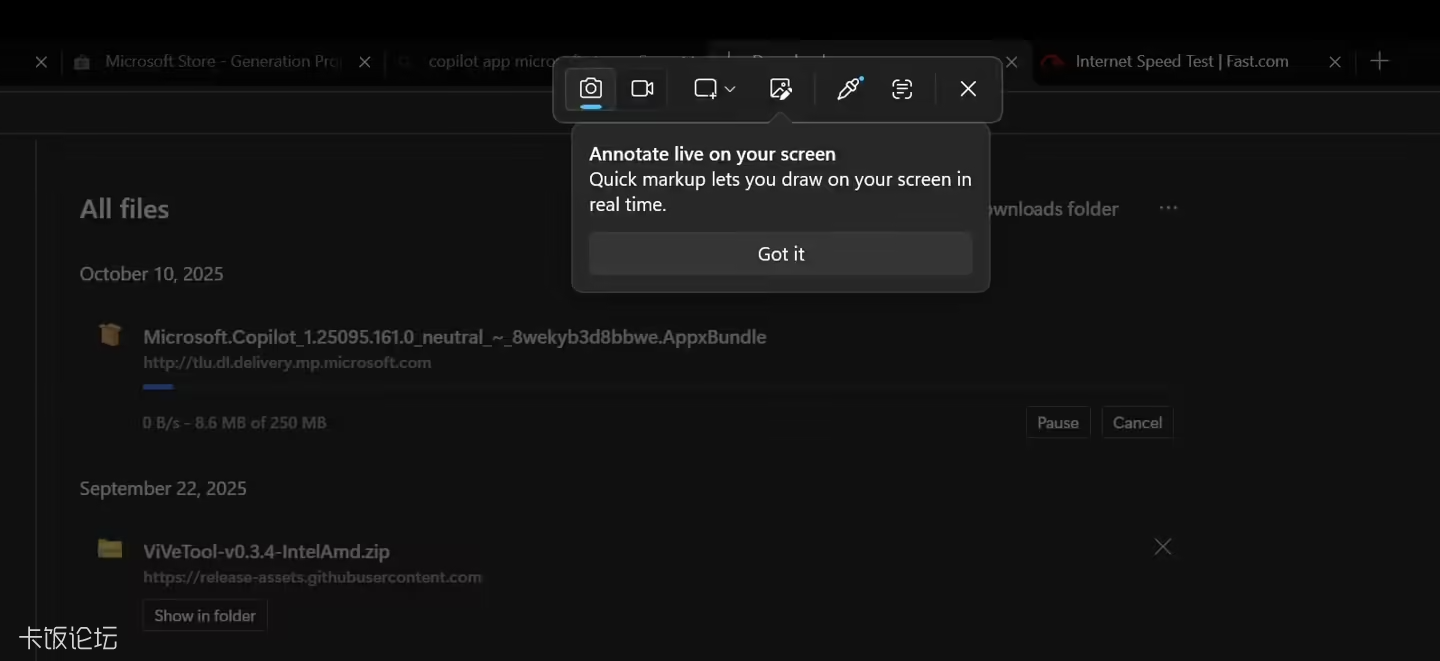Select the screenshot camera mode
Screen dimensions: 1440x661
(x=591, y=89)
